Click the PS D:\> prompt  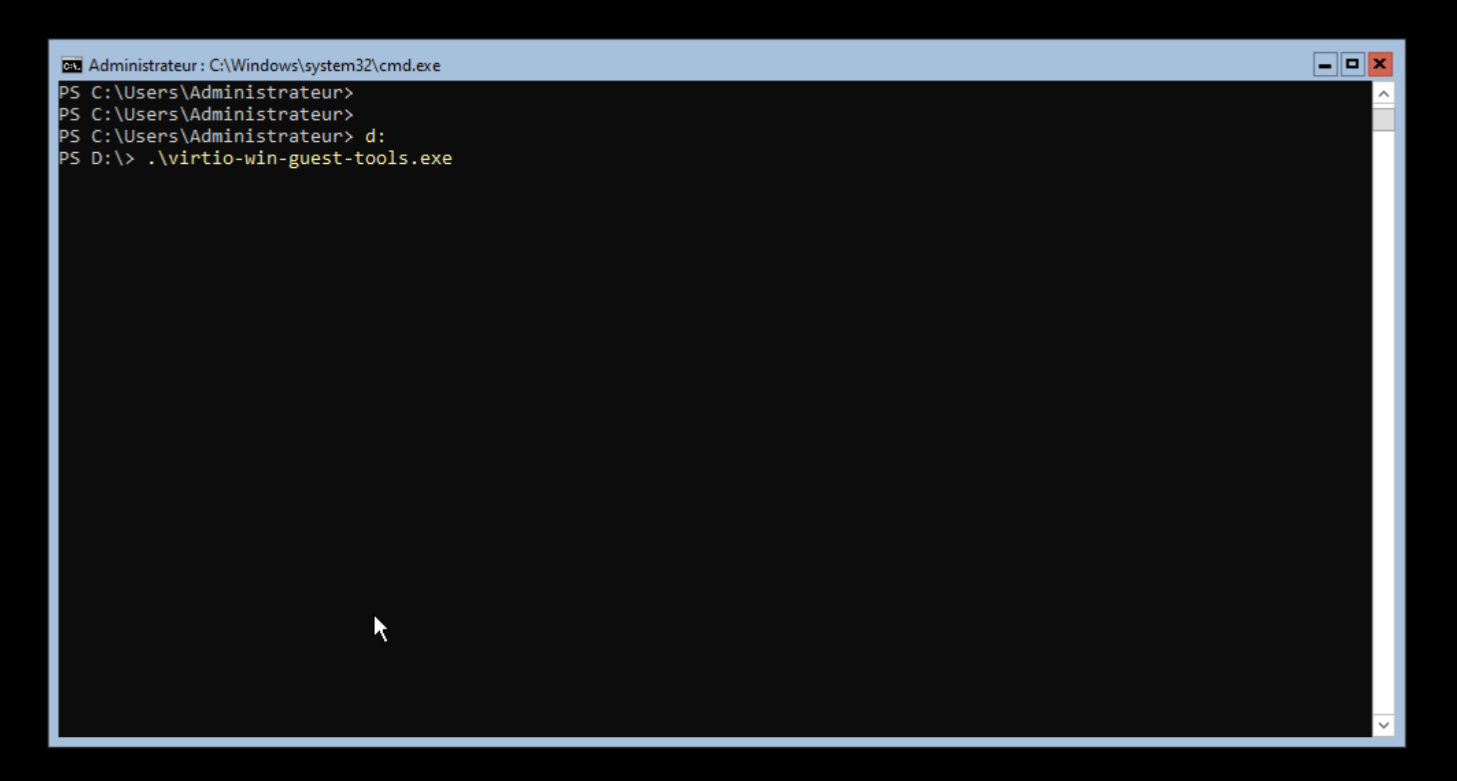click(x=96, y=158)
